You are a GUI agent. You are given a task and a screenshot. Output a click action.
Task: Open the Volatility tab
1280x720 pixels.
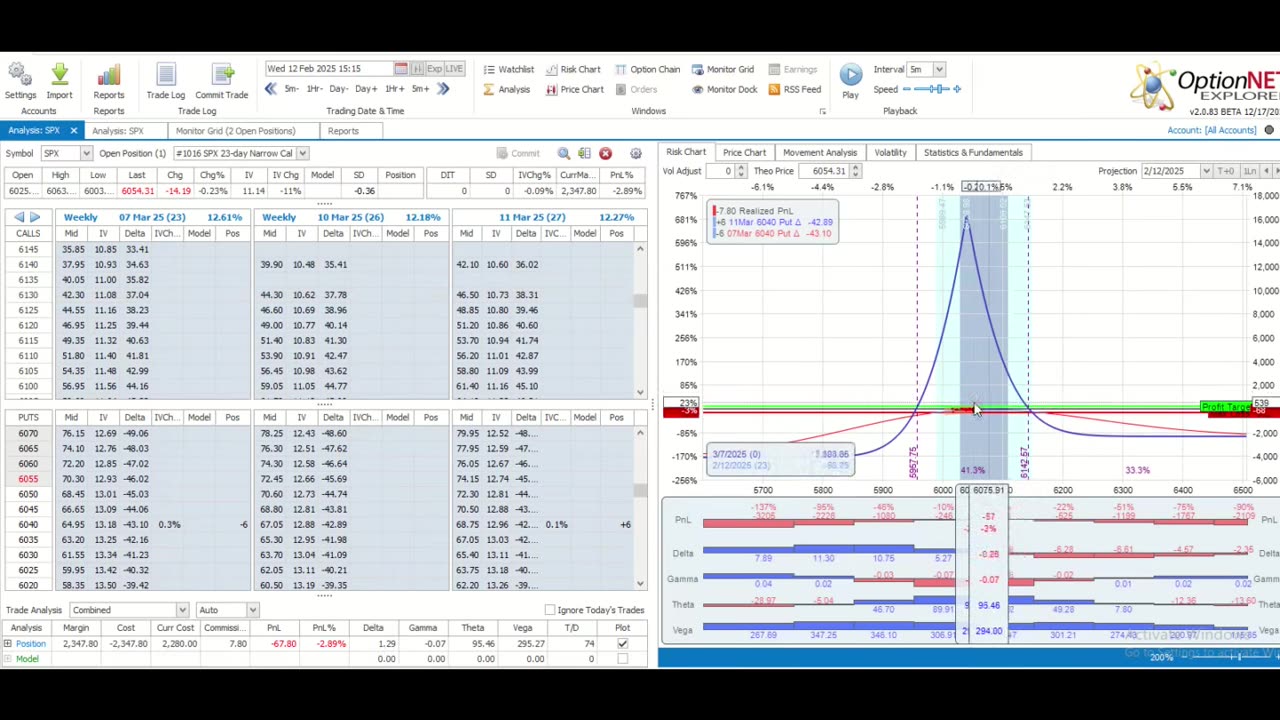890,153
